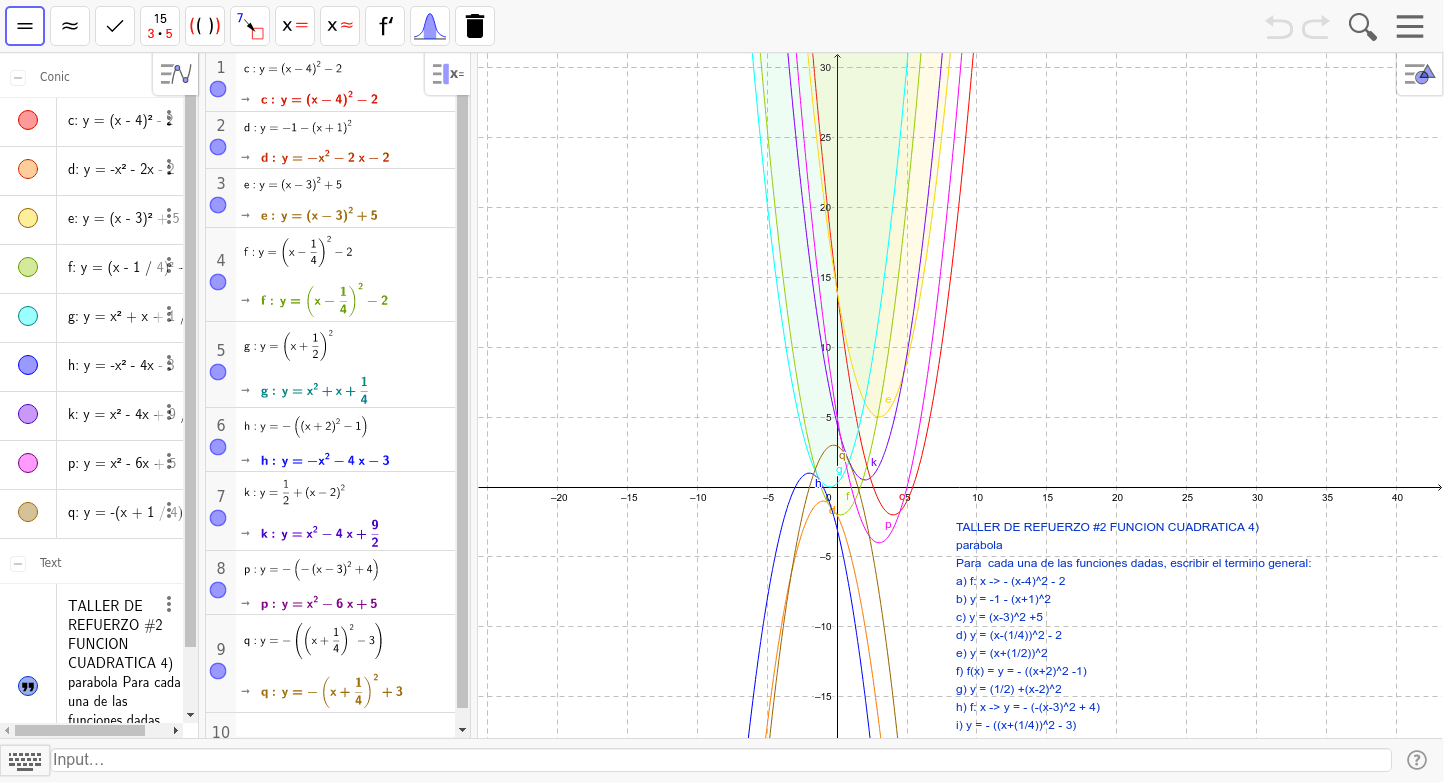Click the bottom Input field
Screen dimensions: 1444x783
[720, 760]
